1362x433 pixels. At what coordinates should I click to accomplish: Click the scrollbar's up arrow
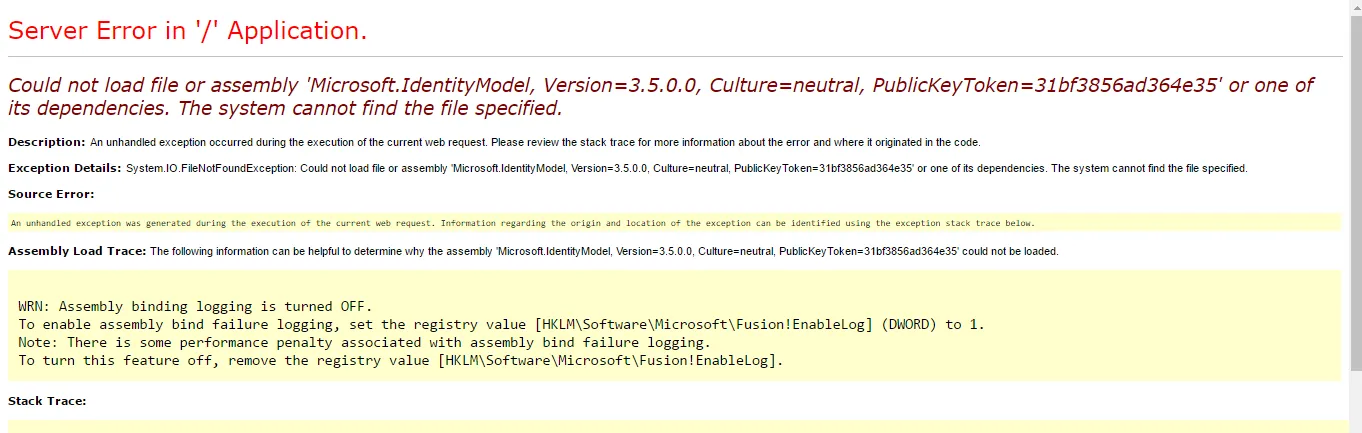click(1355, 7)
